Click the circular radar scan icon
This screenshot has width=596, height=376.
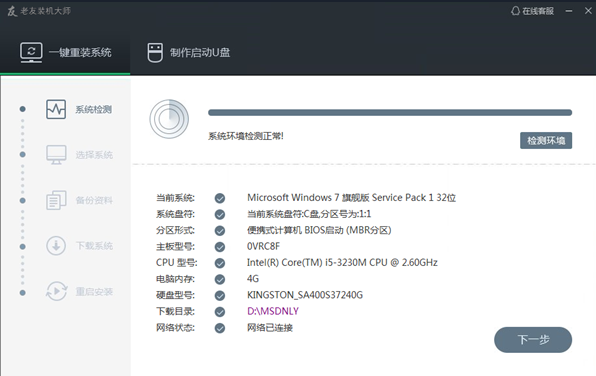click(169, 119)
